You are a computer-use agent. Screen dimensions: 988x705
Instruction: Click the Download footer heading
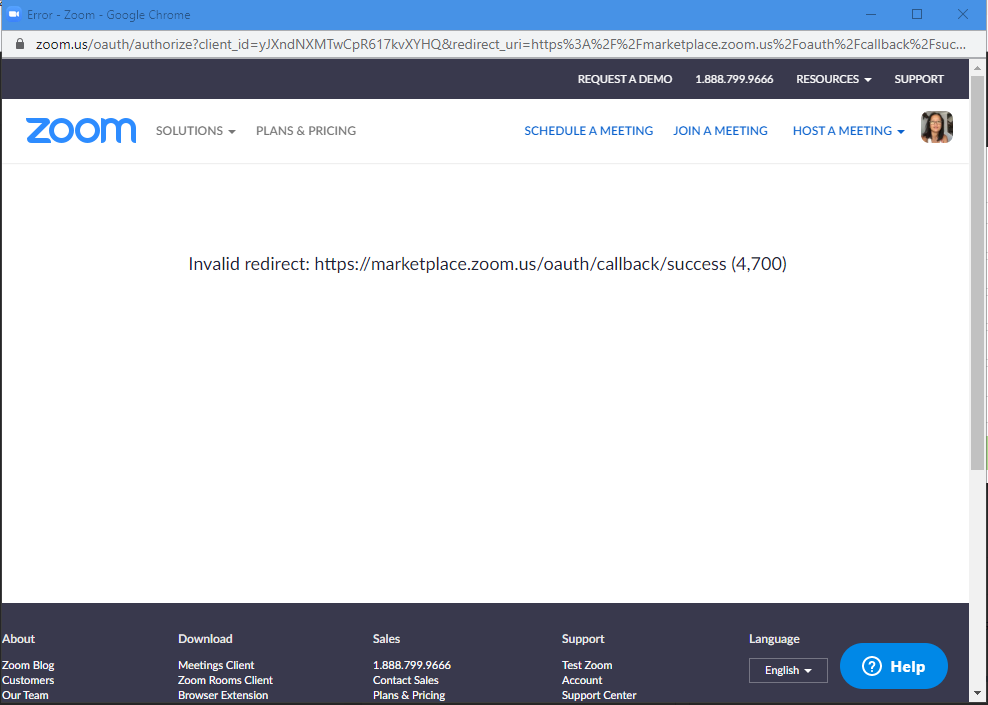[x=205, y=638]
